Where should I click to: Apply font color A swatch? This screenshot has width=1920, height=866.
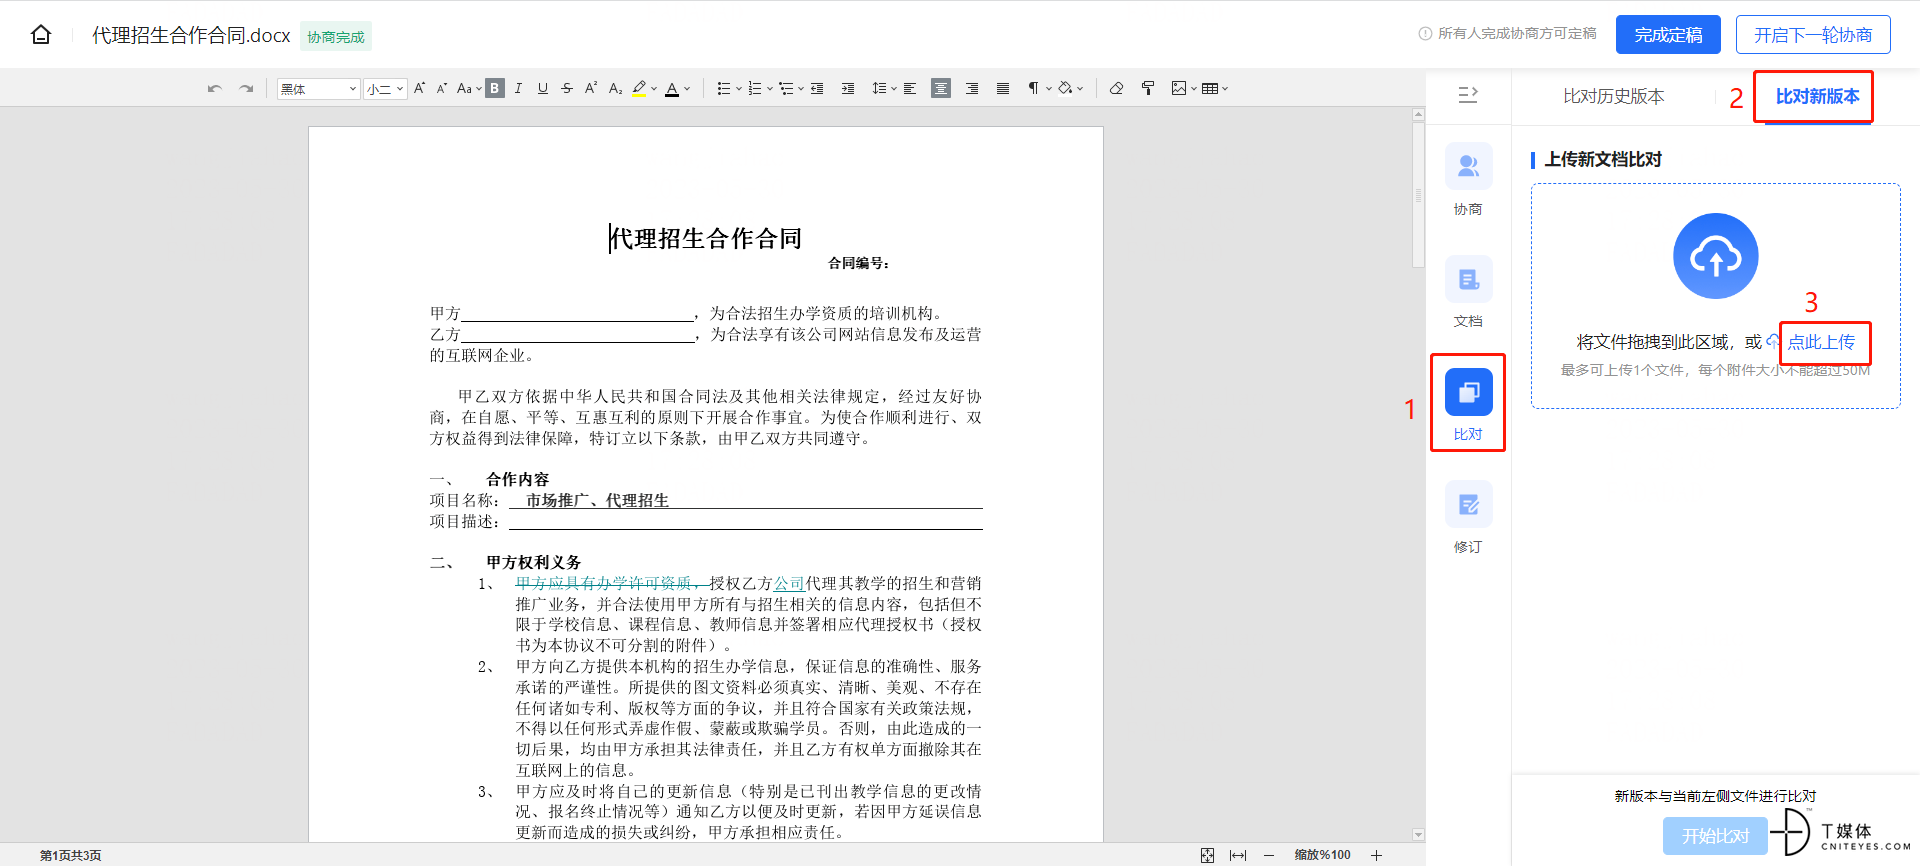click(x=672, y=88)
